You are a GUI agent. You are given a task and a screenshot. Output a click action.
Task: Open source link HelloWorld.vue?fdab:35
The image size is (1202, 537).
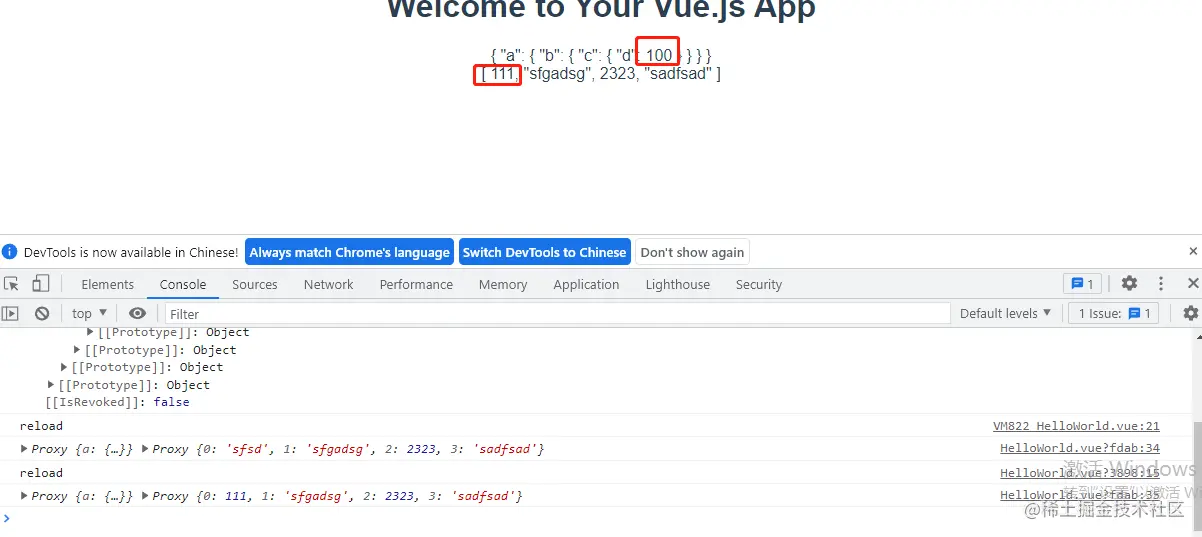pos(1080,495)
